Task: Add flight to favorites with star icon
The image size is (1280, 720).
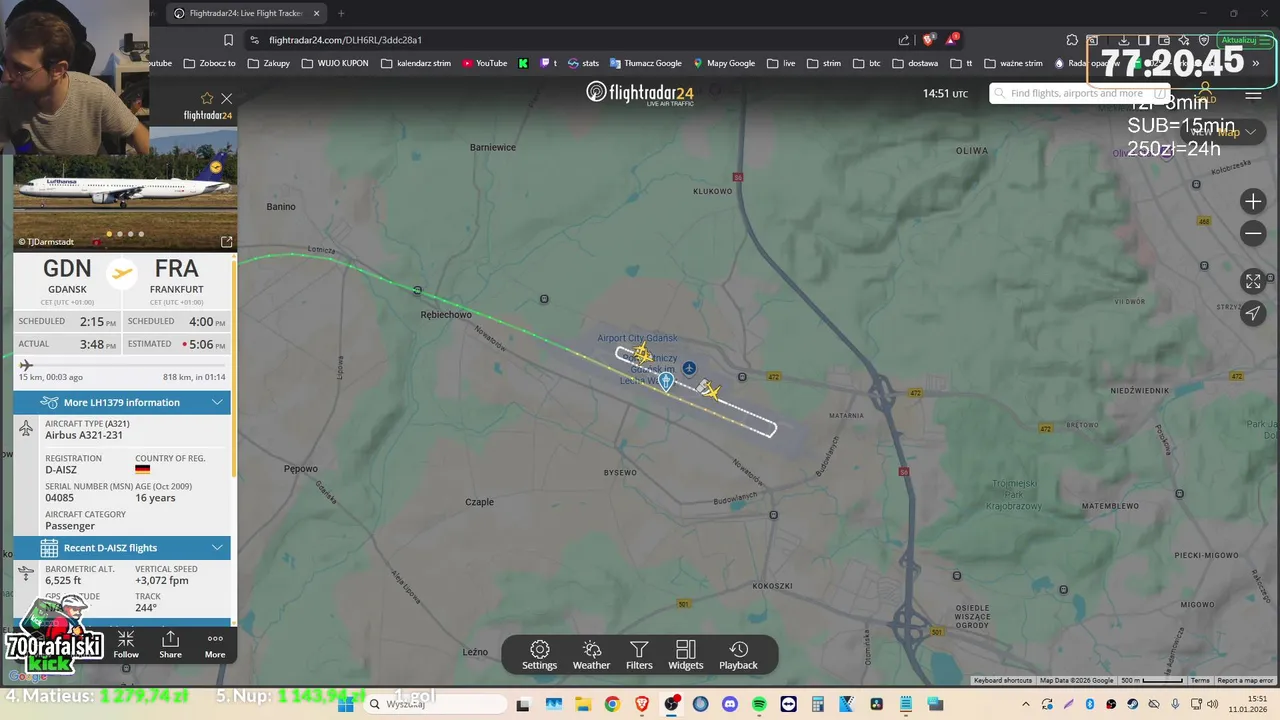Action: tap(207, 98)
